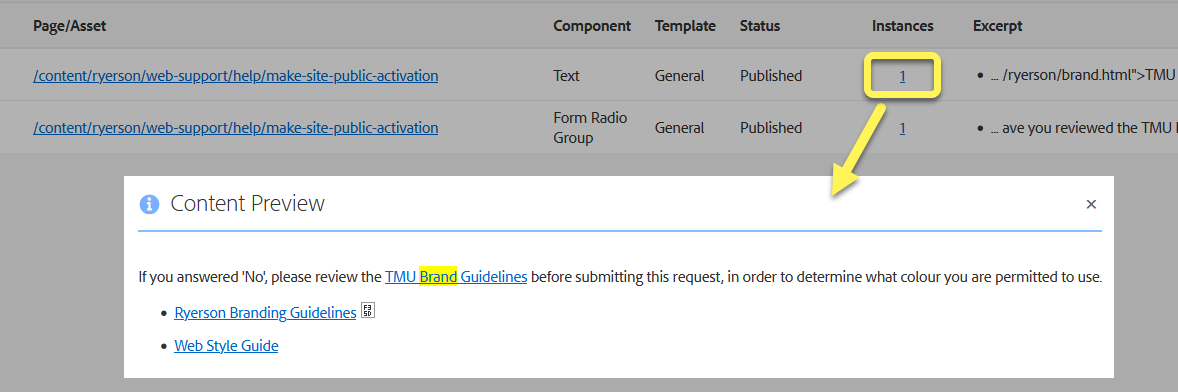Click the highlighted Instances count in the Text row
Screen dimensions: 1178x392
point(902,76)
